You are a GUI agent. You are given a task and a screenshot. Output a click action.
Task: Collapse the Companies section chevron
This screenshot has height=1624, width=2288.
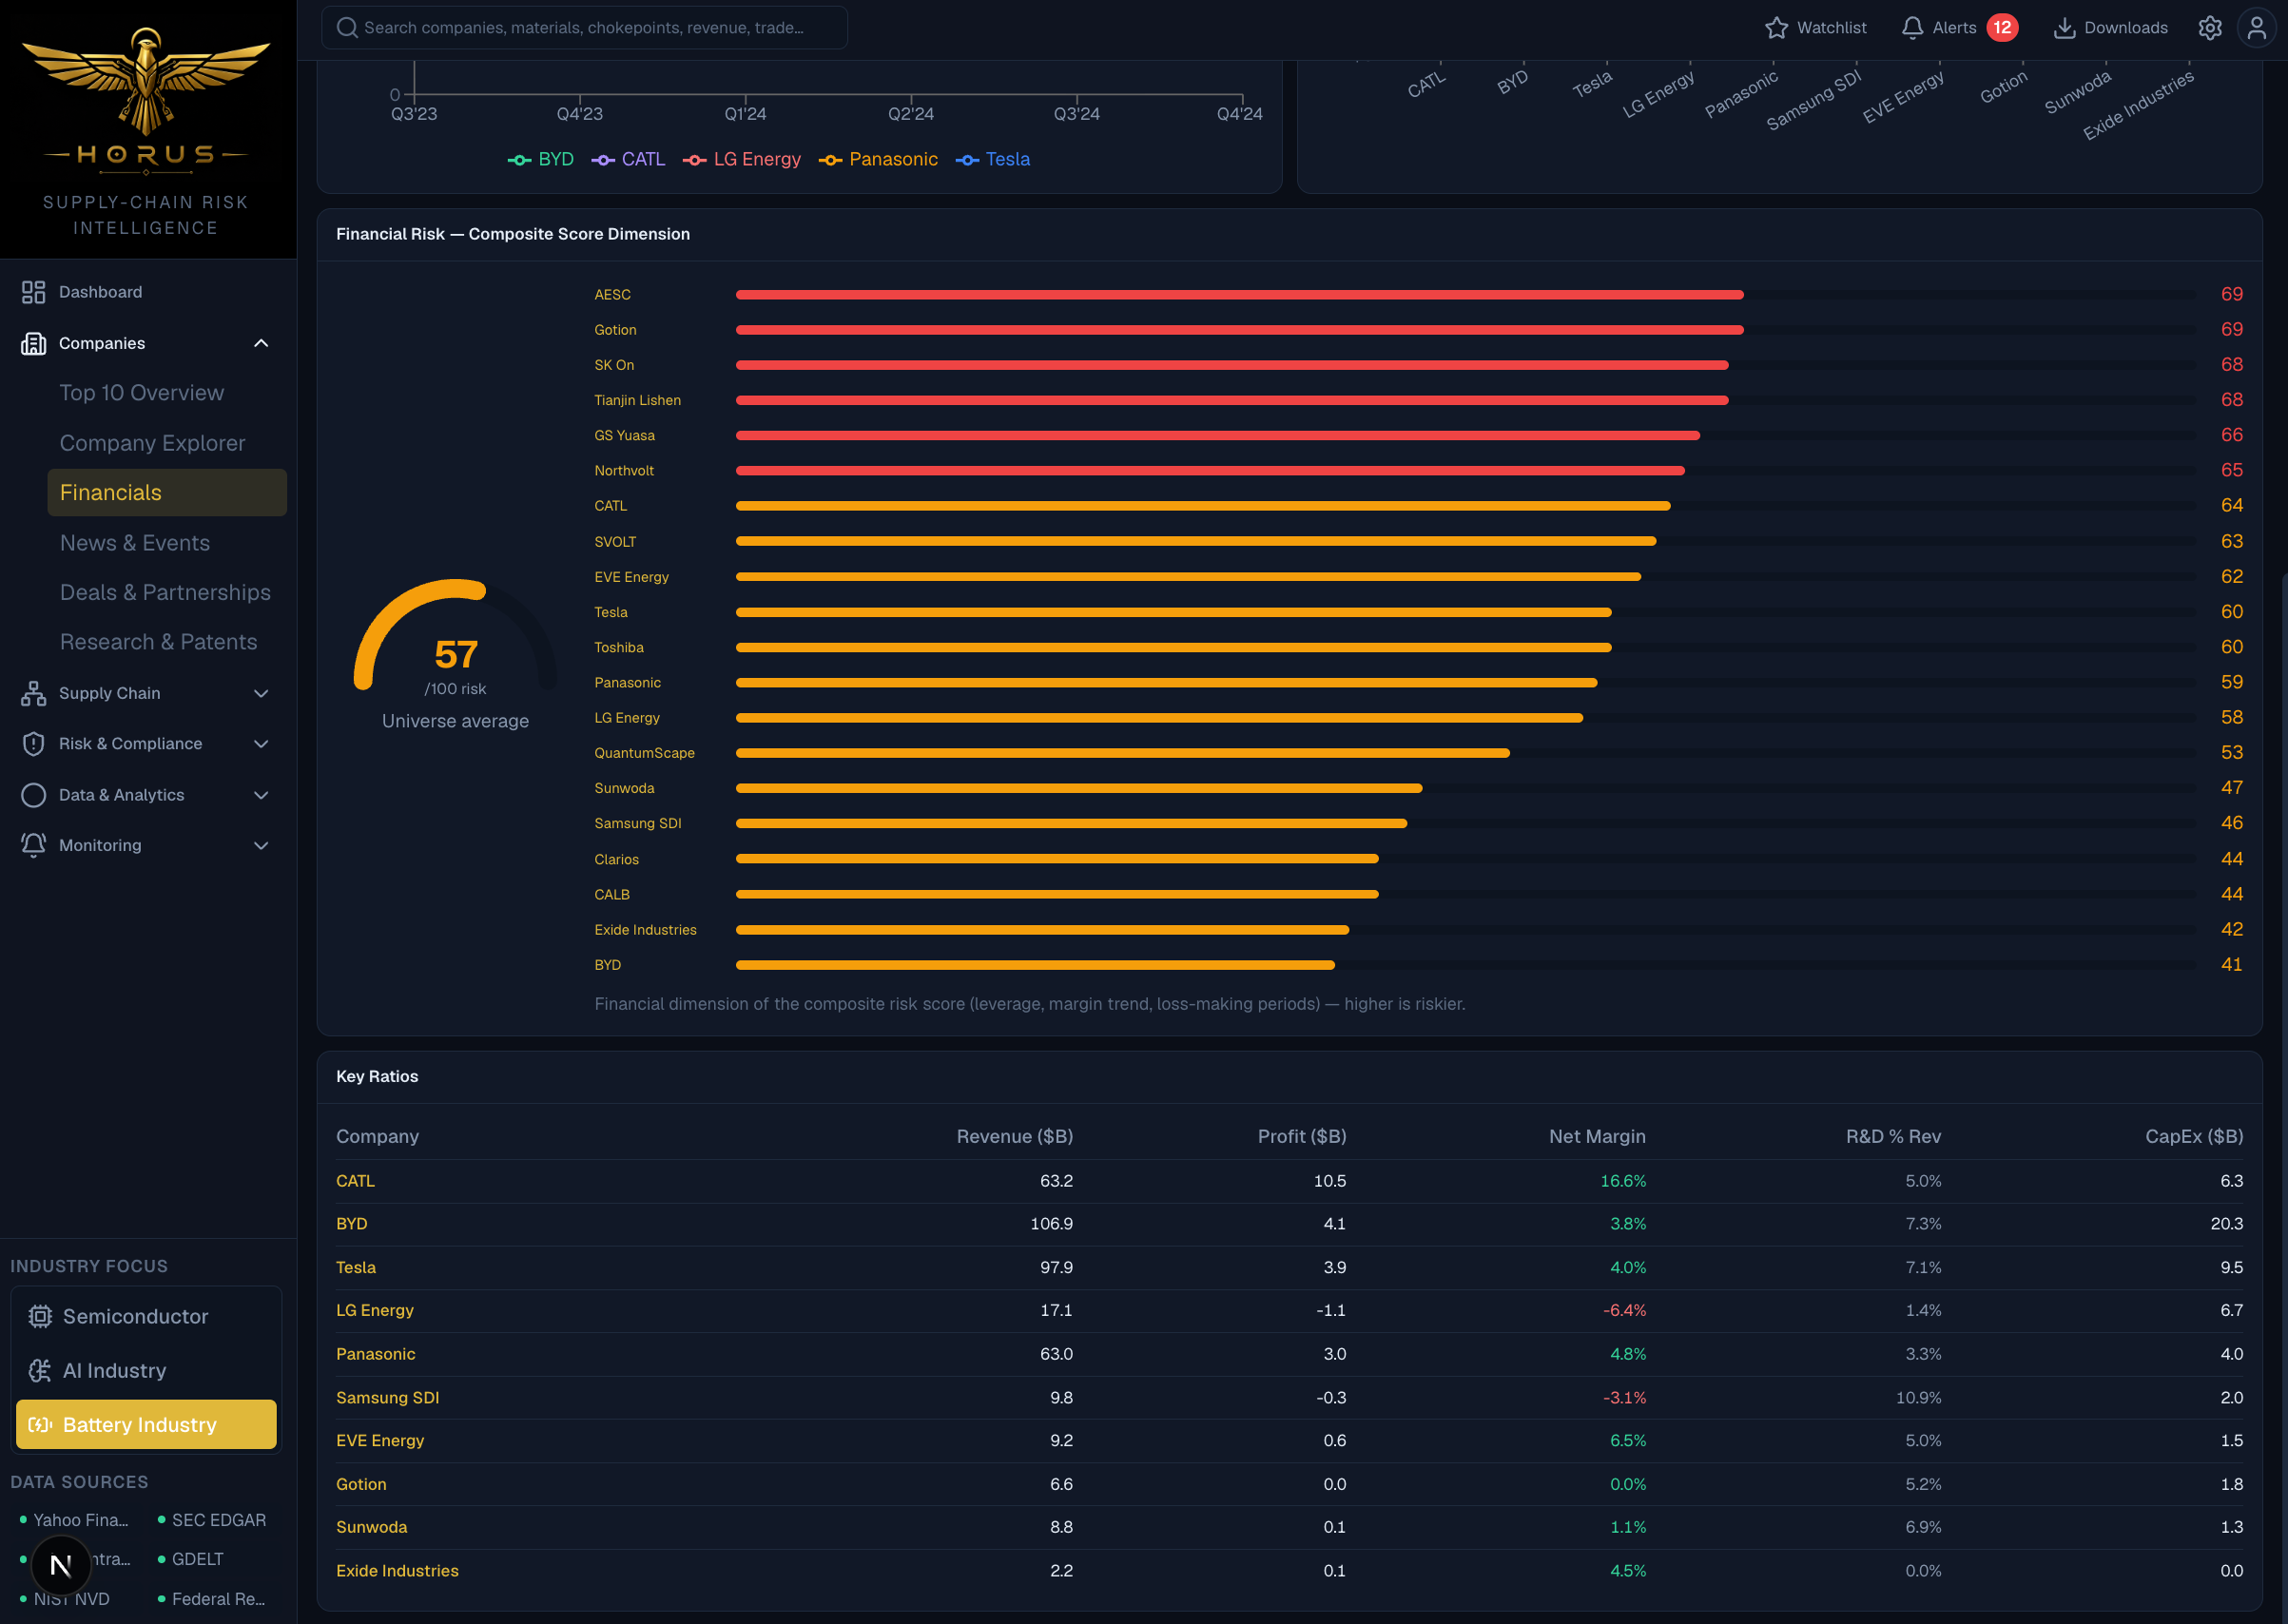(261, 343)
